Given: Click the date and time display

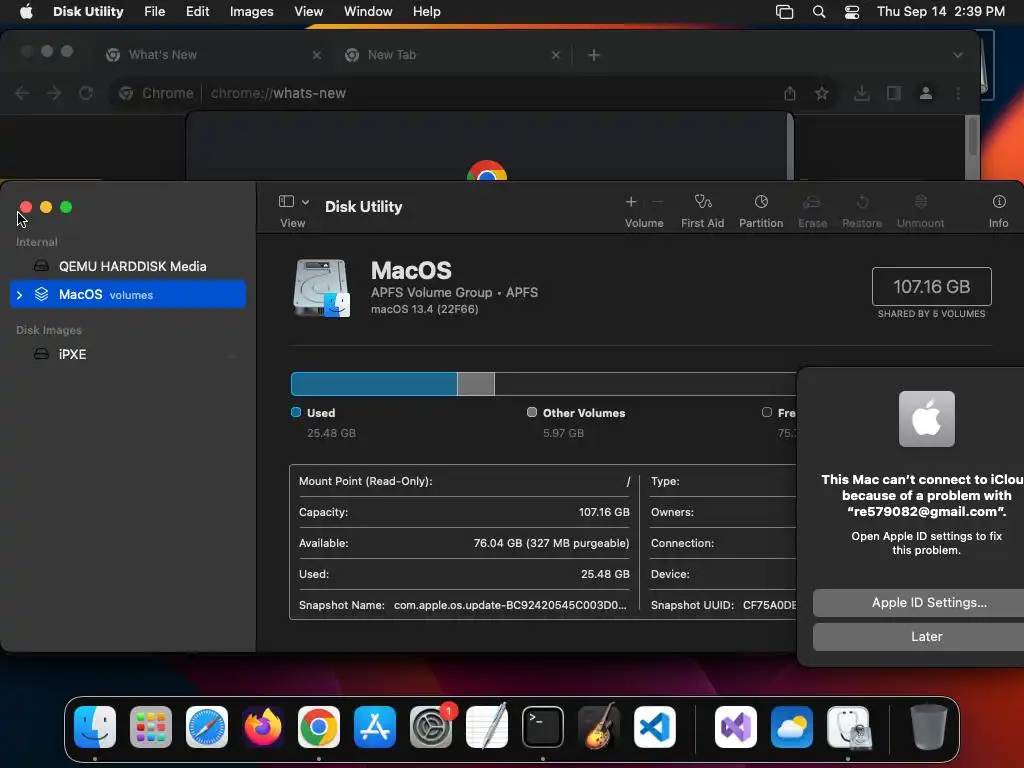Looking at the screenshot, I should (940, 12).
